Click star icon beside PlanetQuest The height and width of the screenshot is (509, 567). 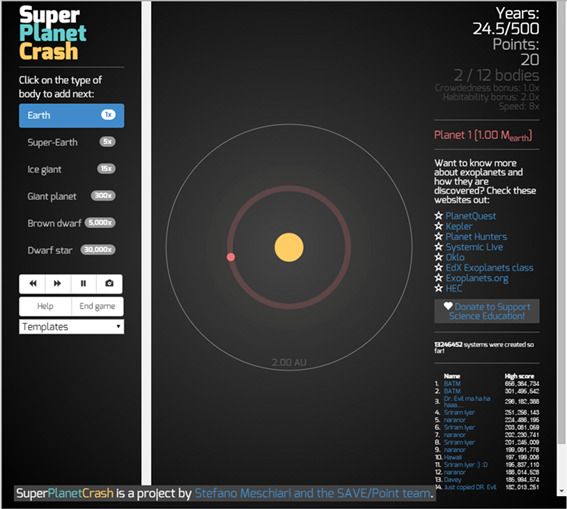439,216
